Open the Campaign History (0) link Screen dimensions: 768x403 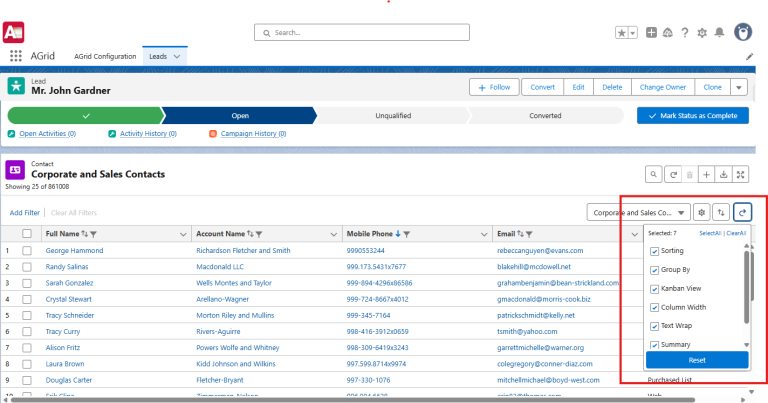pyautogui.click(x=253, y=134)
